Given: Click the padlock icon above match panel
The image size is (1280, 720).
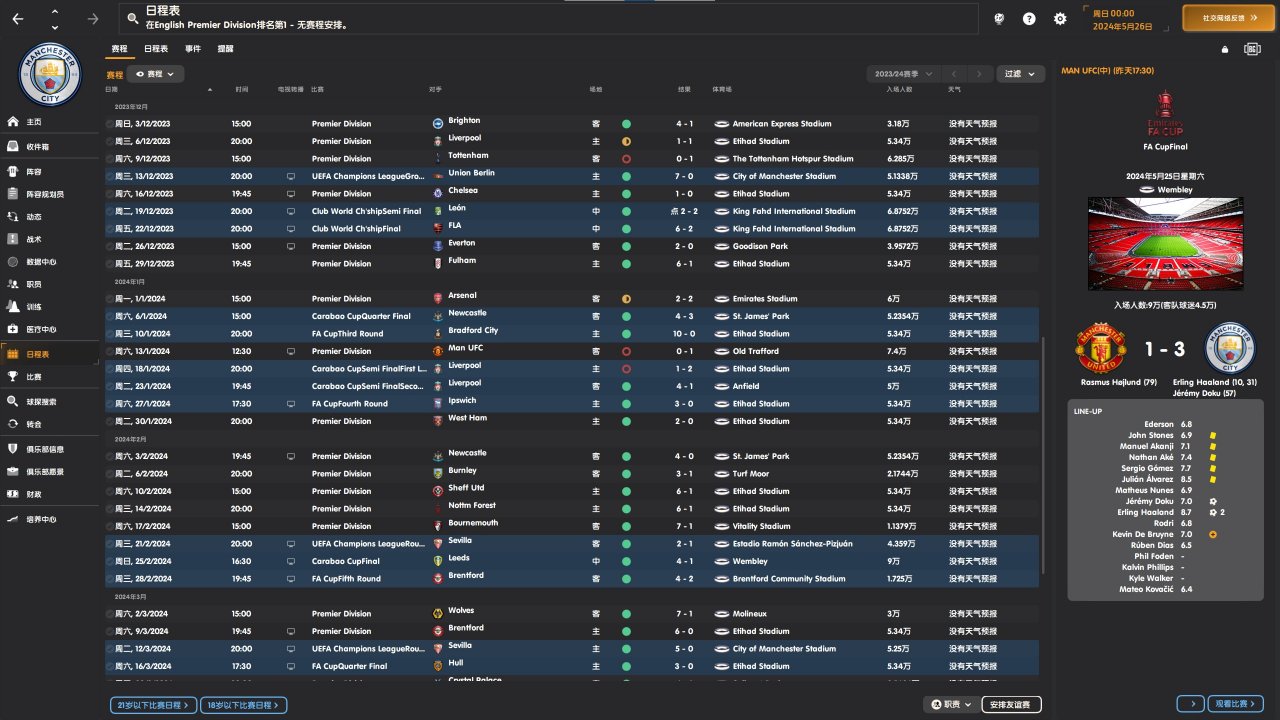Looking at the screenshot, I should [1225, 49].
